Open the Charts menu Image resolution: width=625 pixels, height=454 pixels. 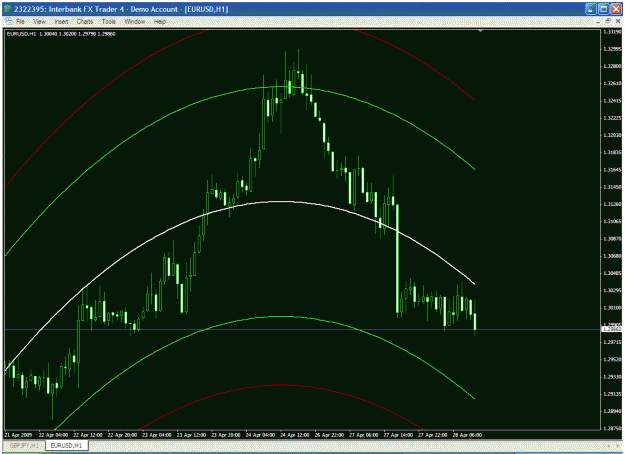coord(85,22)
